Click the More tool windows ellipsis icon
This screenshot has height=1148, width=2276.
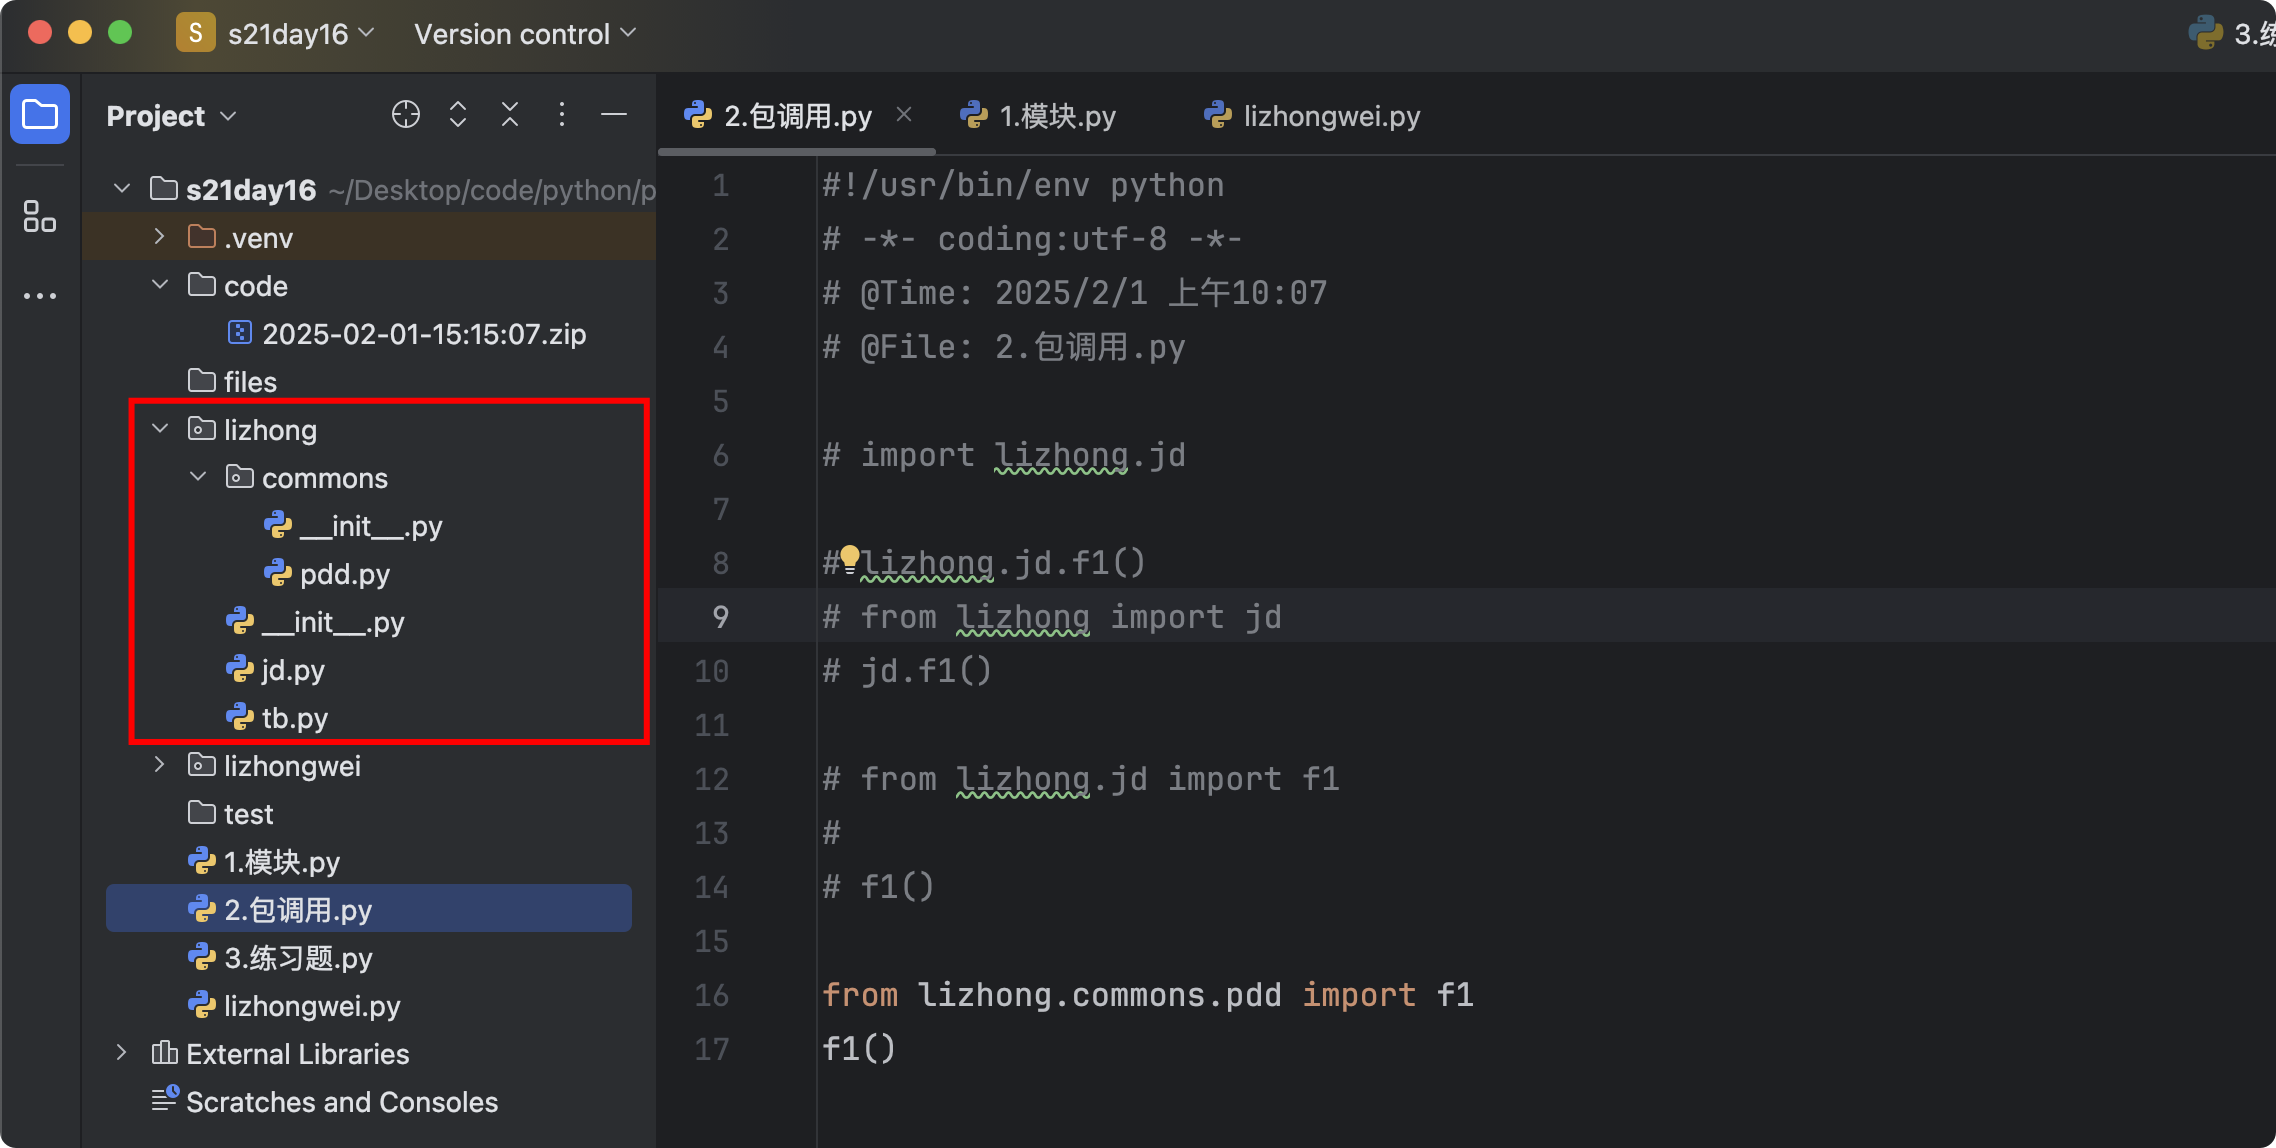click(40, 296)
